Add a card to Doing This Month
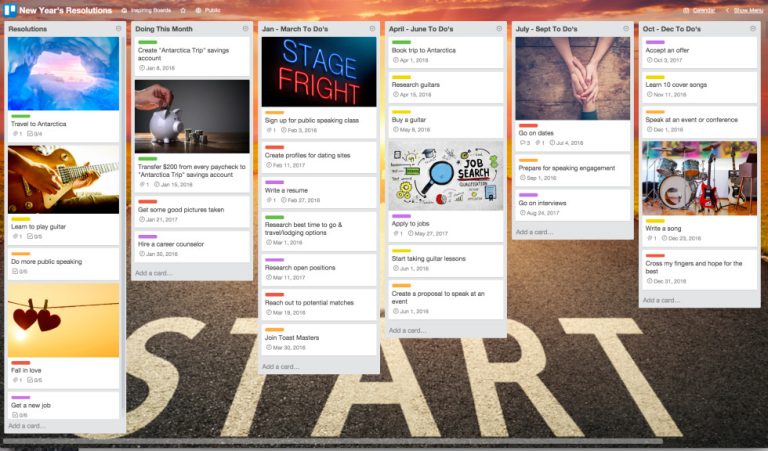Image resolution: width=768 pixels, height=451 pixels. coord(153,273)
